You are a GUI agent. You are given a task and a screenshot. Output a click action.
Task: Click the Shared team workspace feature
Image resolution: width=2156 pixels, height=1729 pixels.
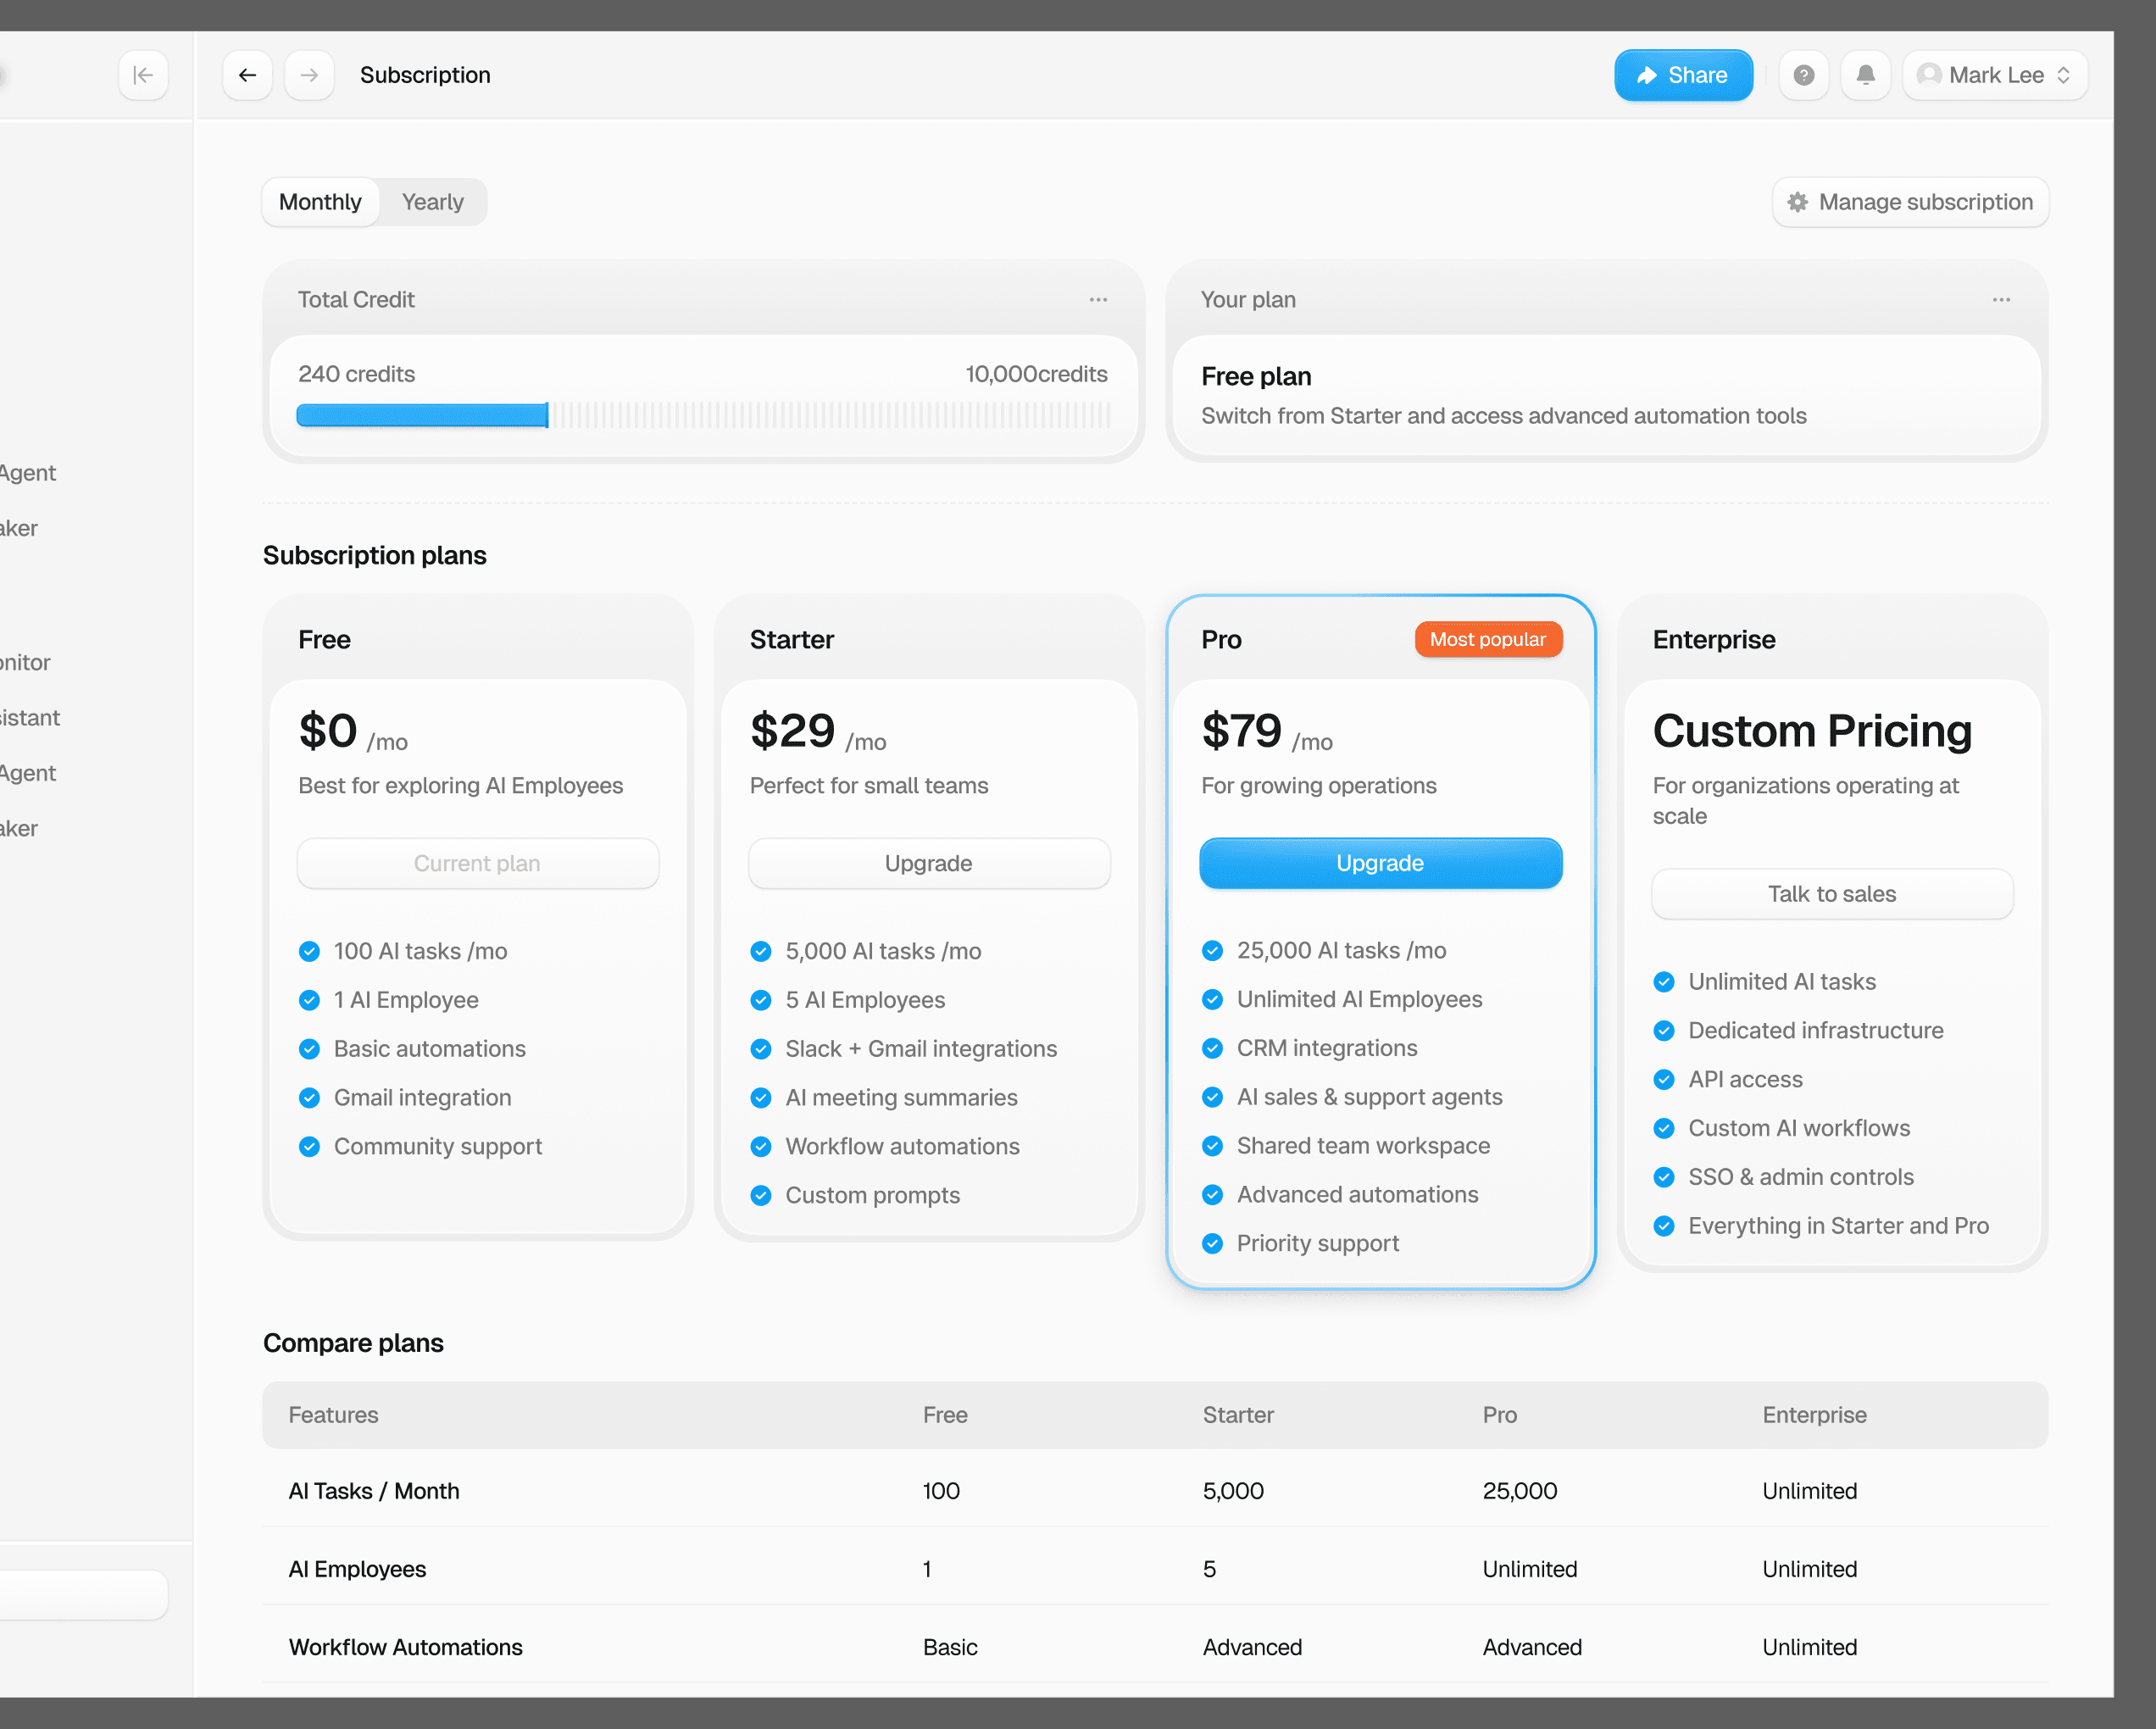point(1363,1146)
